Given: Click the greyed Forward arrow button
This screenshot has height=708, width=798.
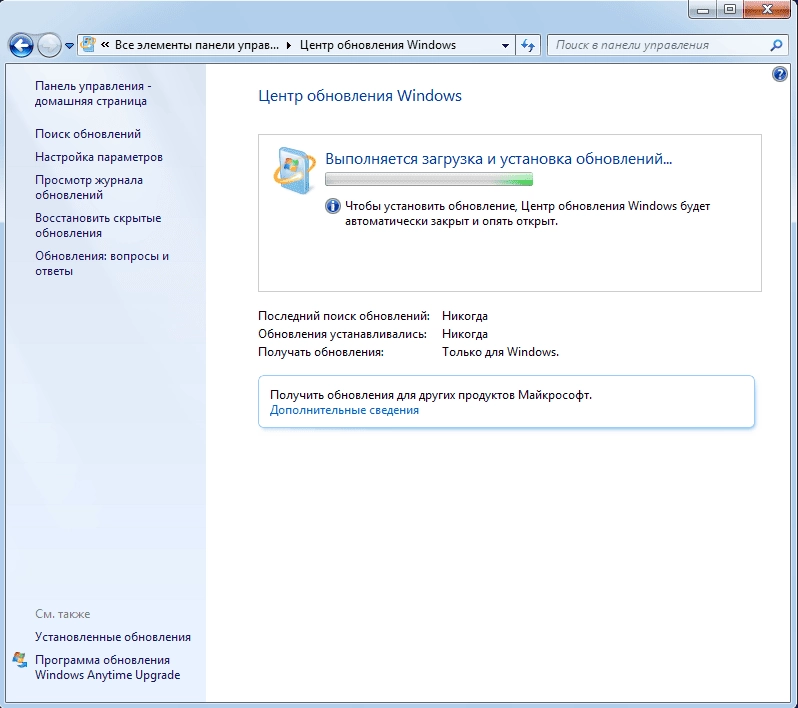Looking at the screenshot, I should (x=49, y=46).
